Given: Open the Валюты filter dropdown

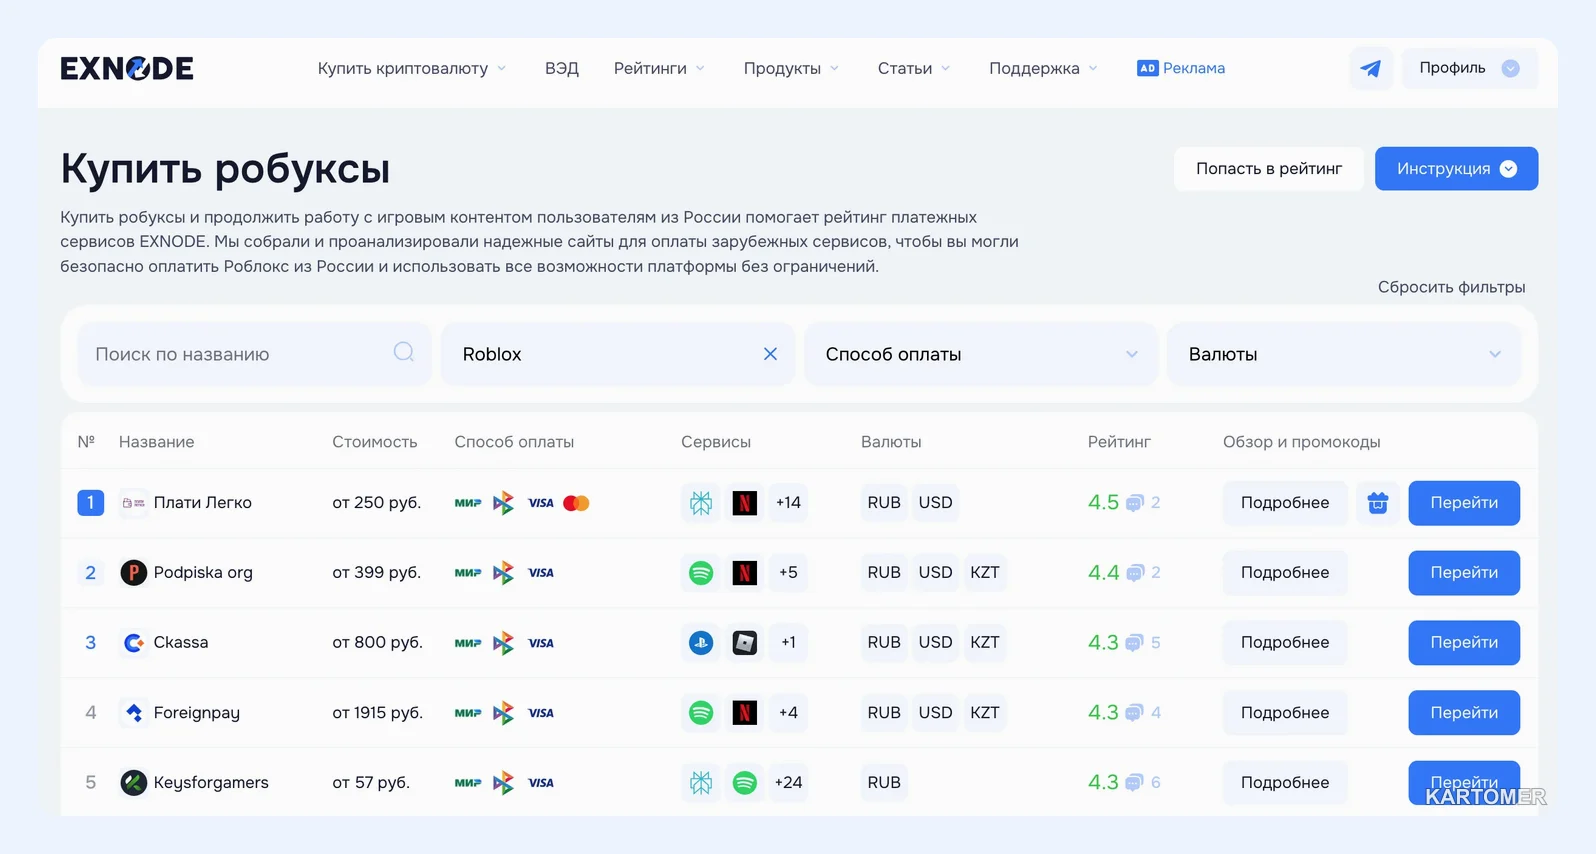Looking at the screenshot, I should point(1344,354).
